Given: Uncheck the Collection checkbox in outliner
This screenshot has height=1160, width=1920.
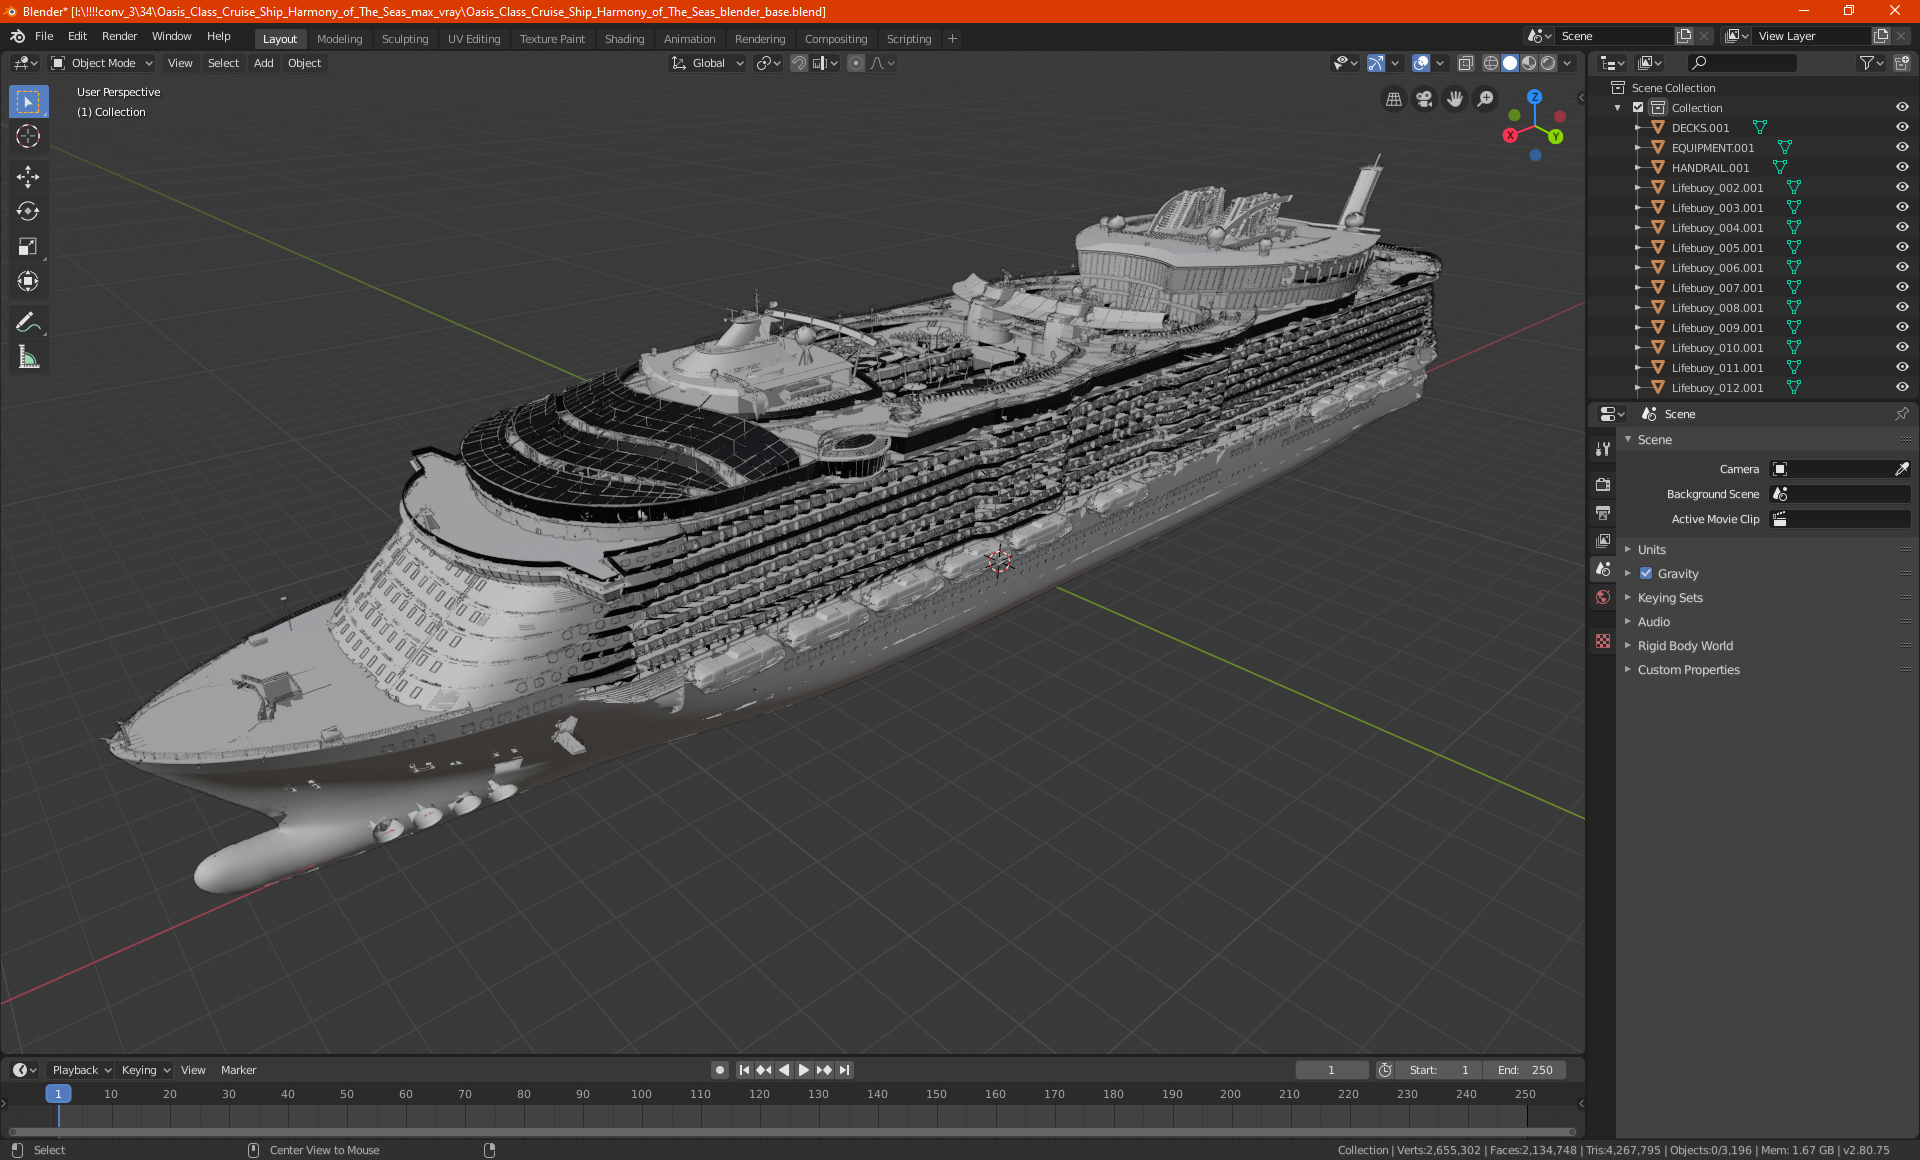Looking at the screenshot, I should 1638,108.
